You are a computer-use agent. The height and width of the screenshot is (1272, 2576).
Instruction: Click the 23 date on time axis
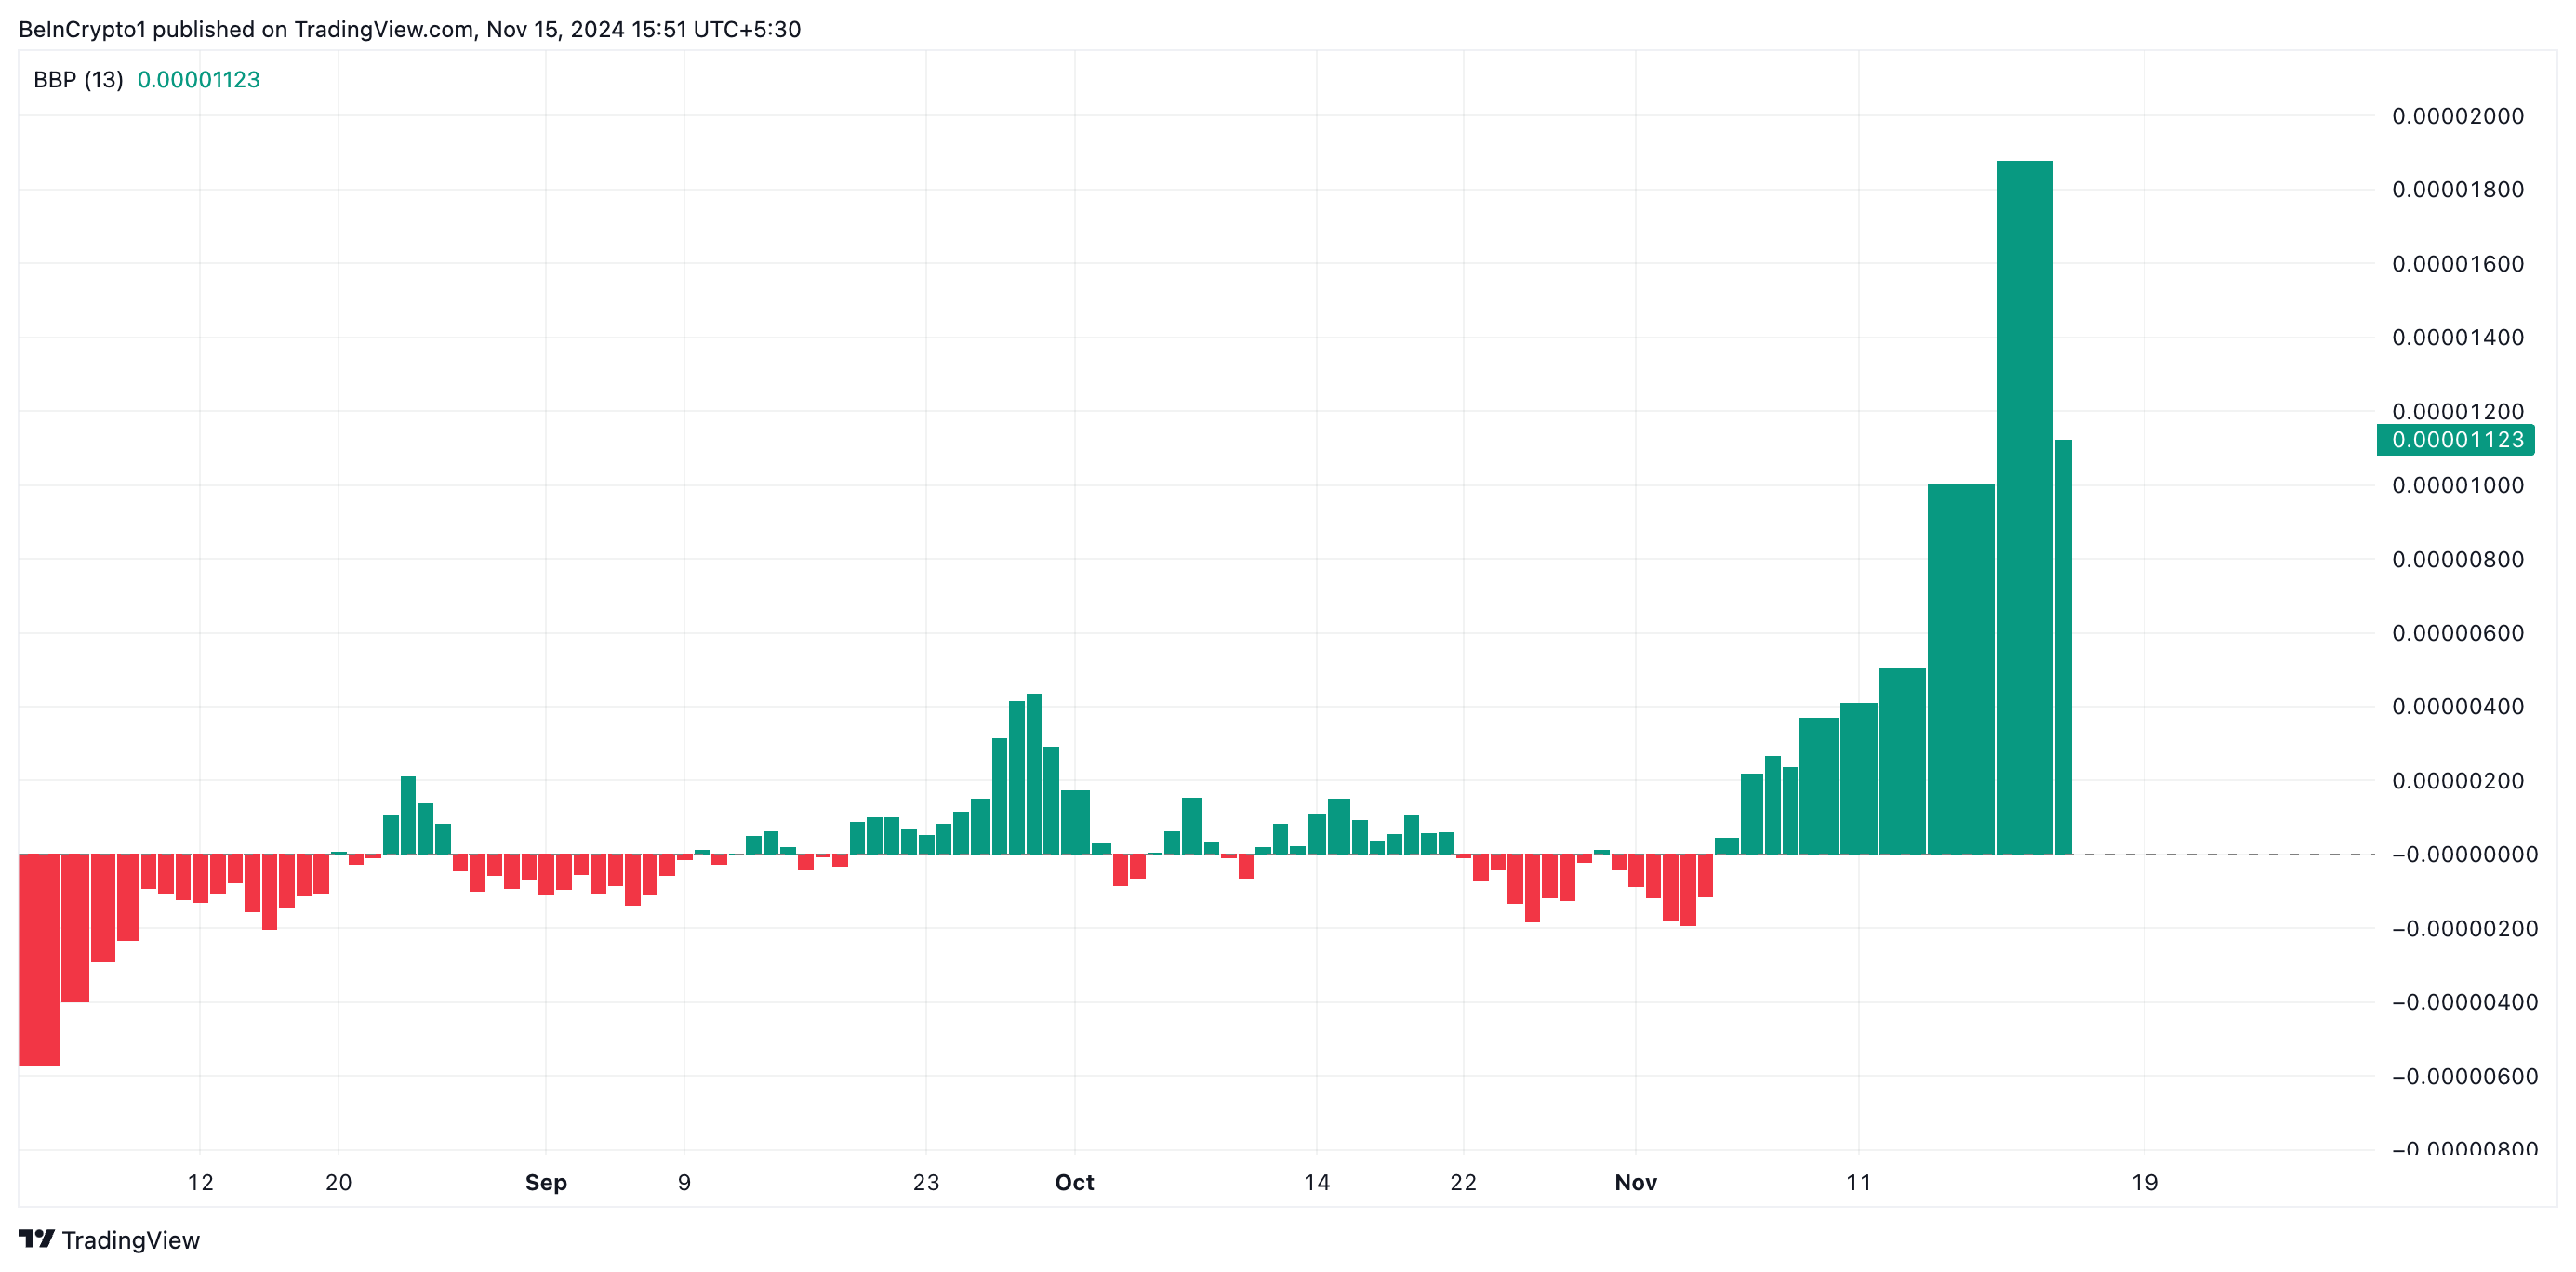[x=926, y=1182]
